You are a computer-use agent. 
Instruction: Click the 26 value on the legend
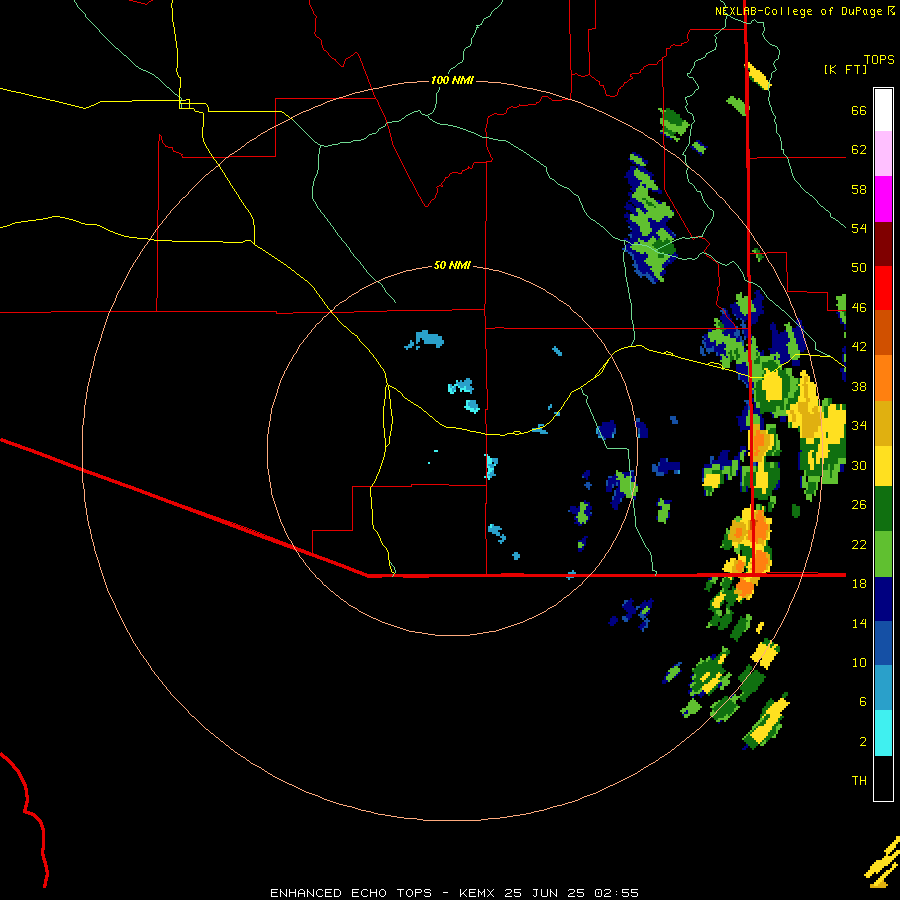tap(859, 505)
